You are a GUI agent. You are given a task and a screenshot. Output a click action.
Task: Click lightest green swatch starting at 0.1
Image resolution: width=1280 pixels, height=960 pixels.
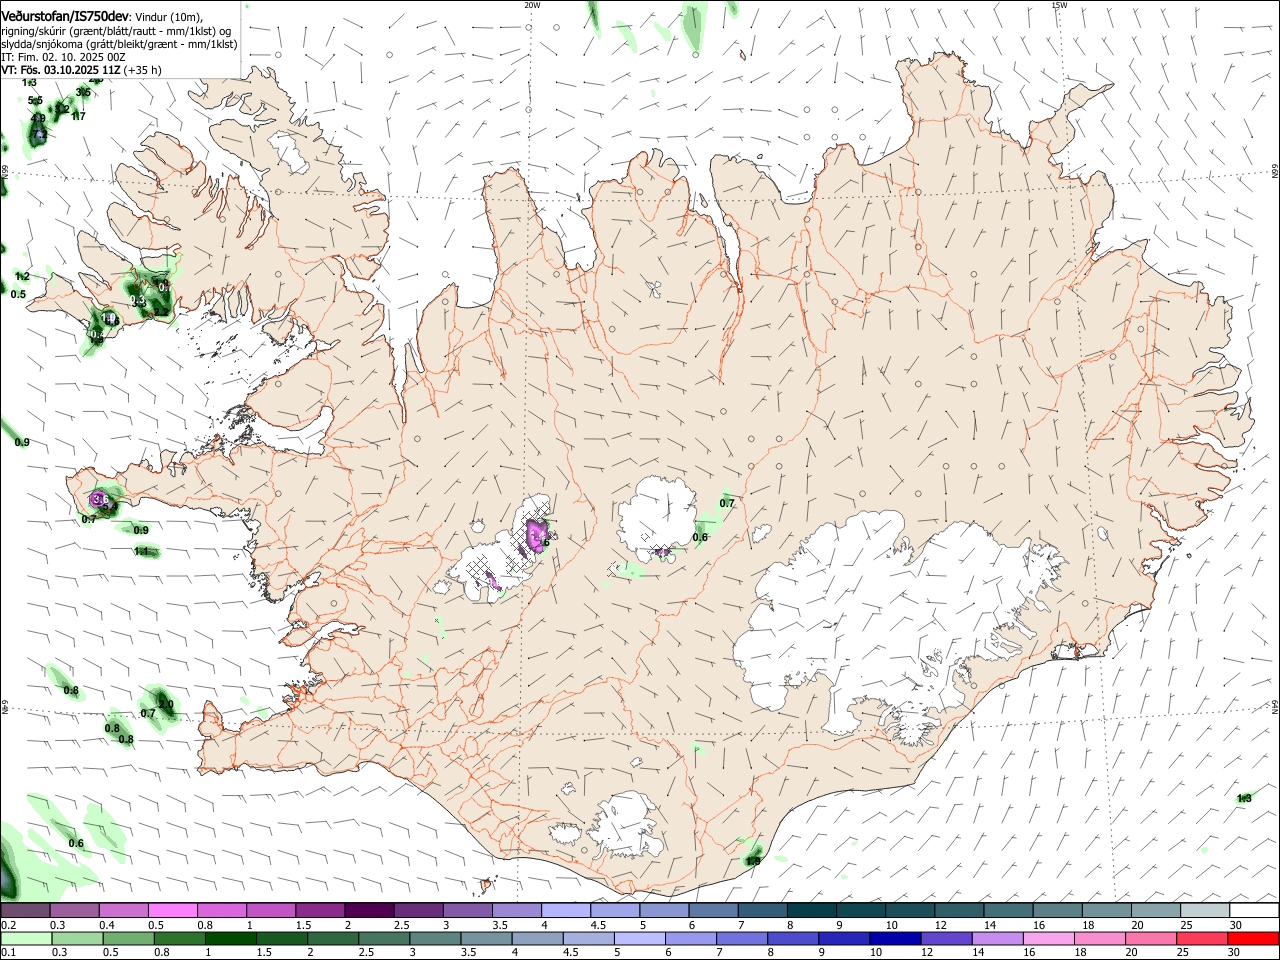[x=26, y=938]
